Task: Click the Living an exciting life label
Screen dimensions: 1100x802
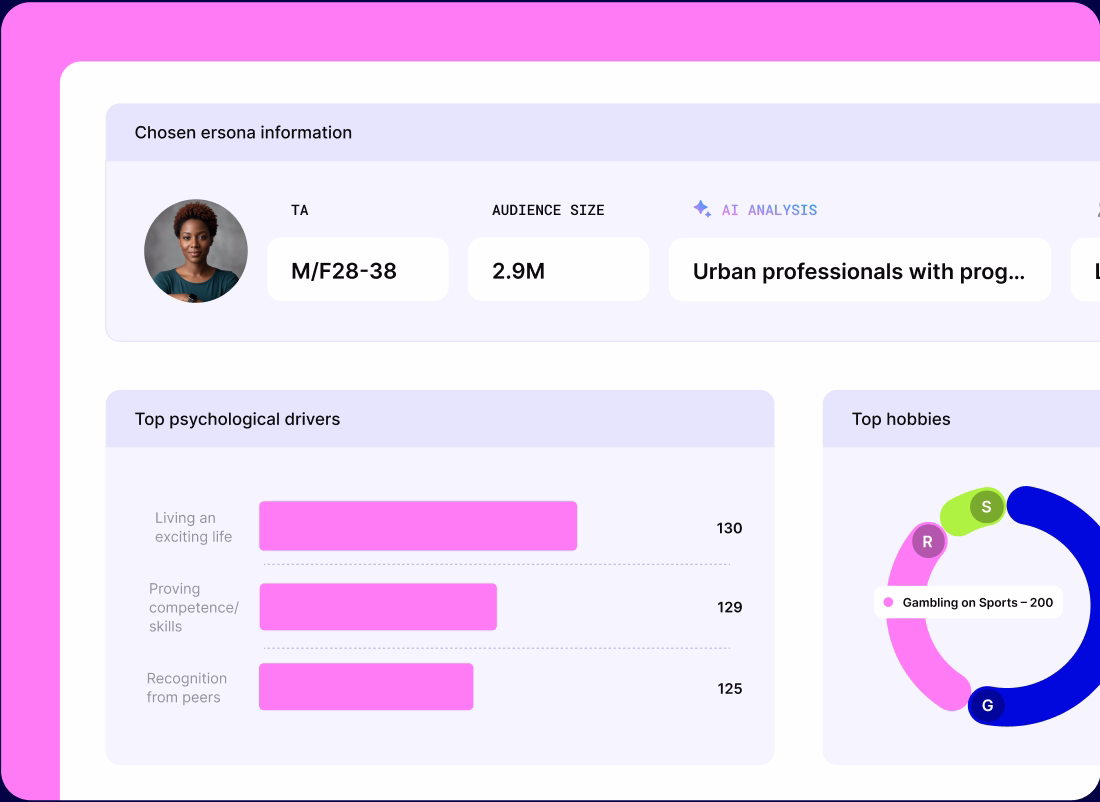Action: (x=194, y=527)
